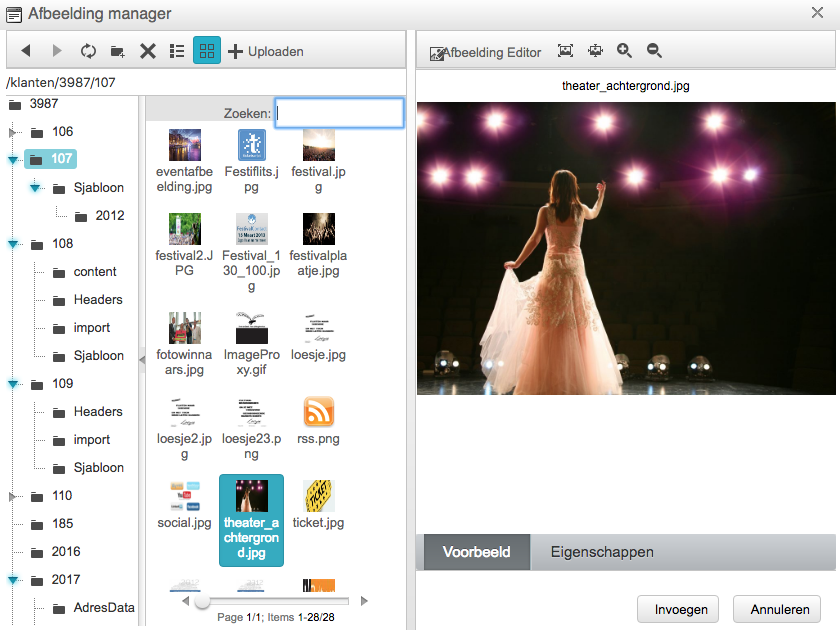Expand folder 110 in the tree
Viewport: 840px width, 634px height.
12,496
